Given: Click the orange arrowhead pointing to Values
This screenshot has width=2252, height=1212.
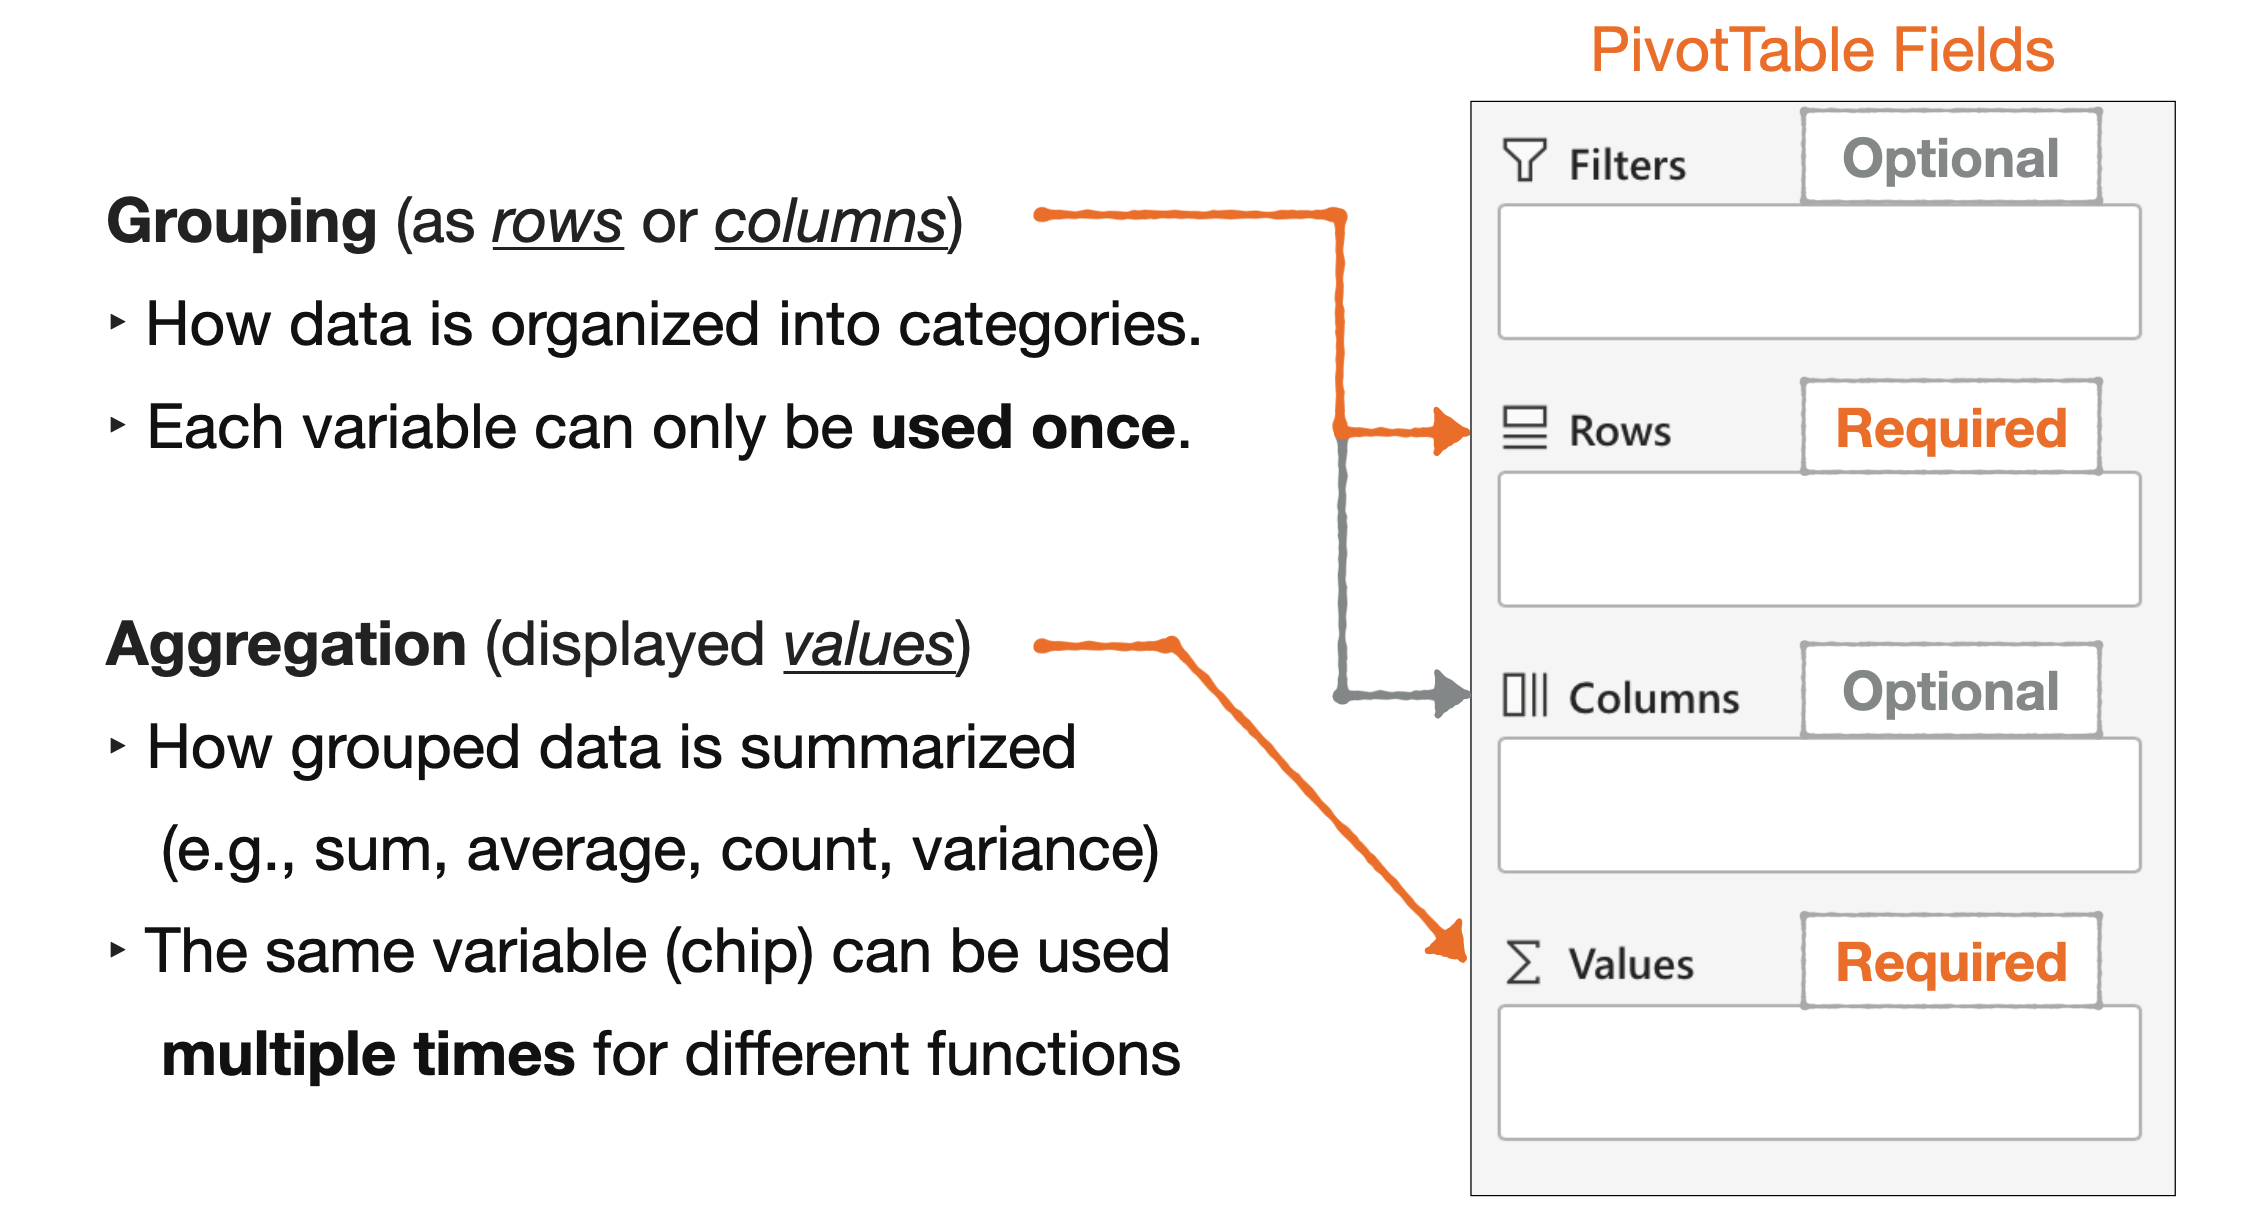Looking at the screenshot, I should [1448, 940].
